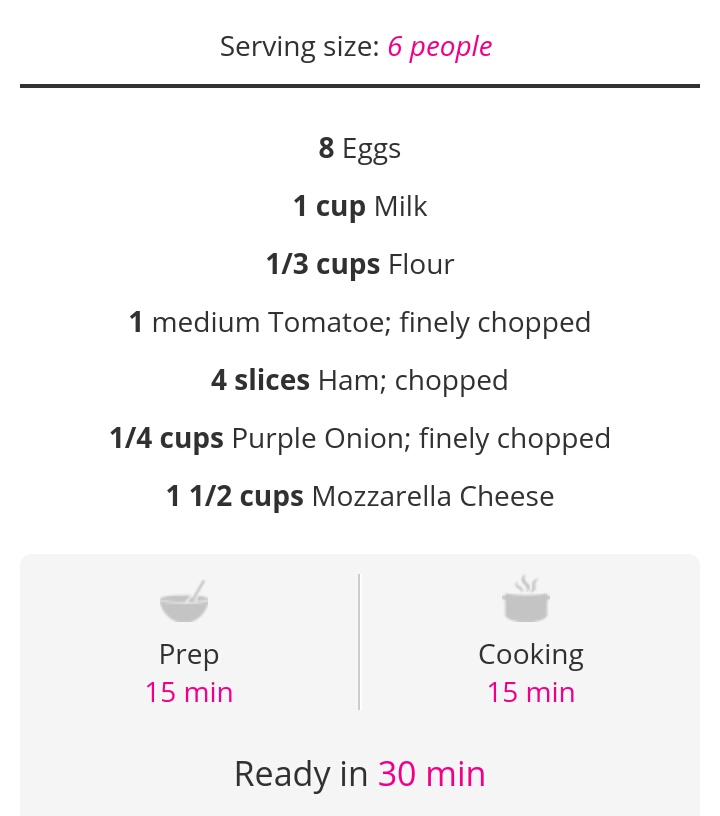Click the 1 cup Milk ingredient
720x816 pixels.
click(x=360, y=207)
